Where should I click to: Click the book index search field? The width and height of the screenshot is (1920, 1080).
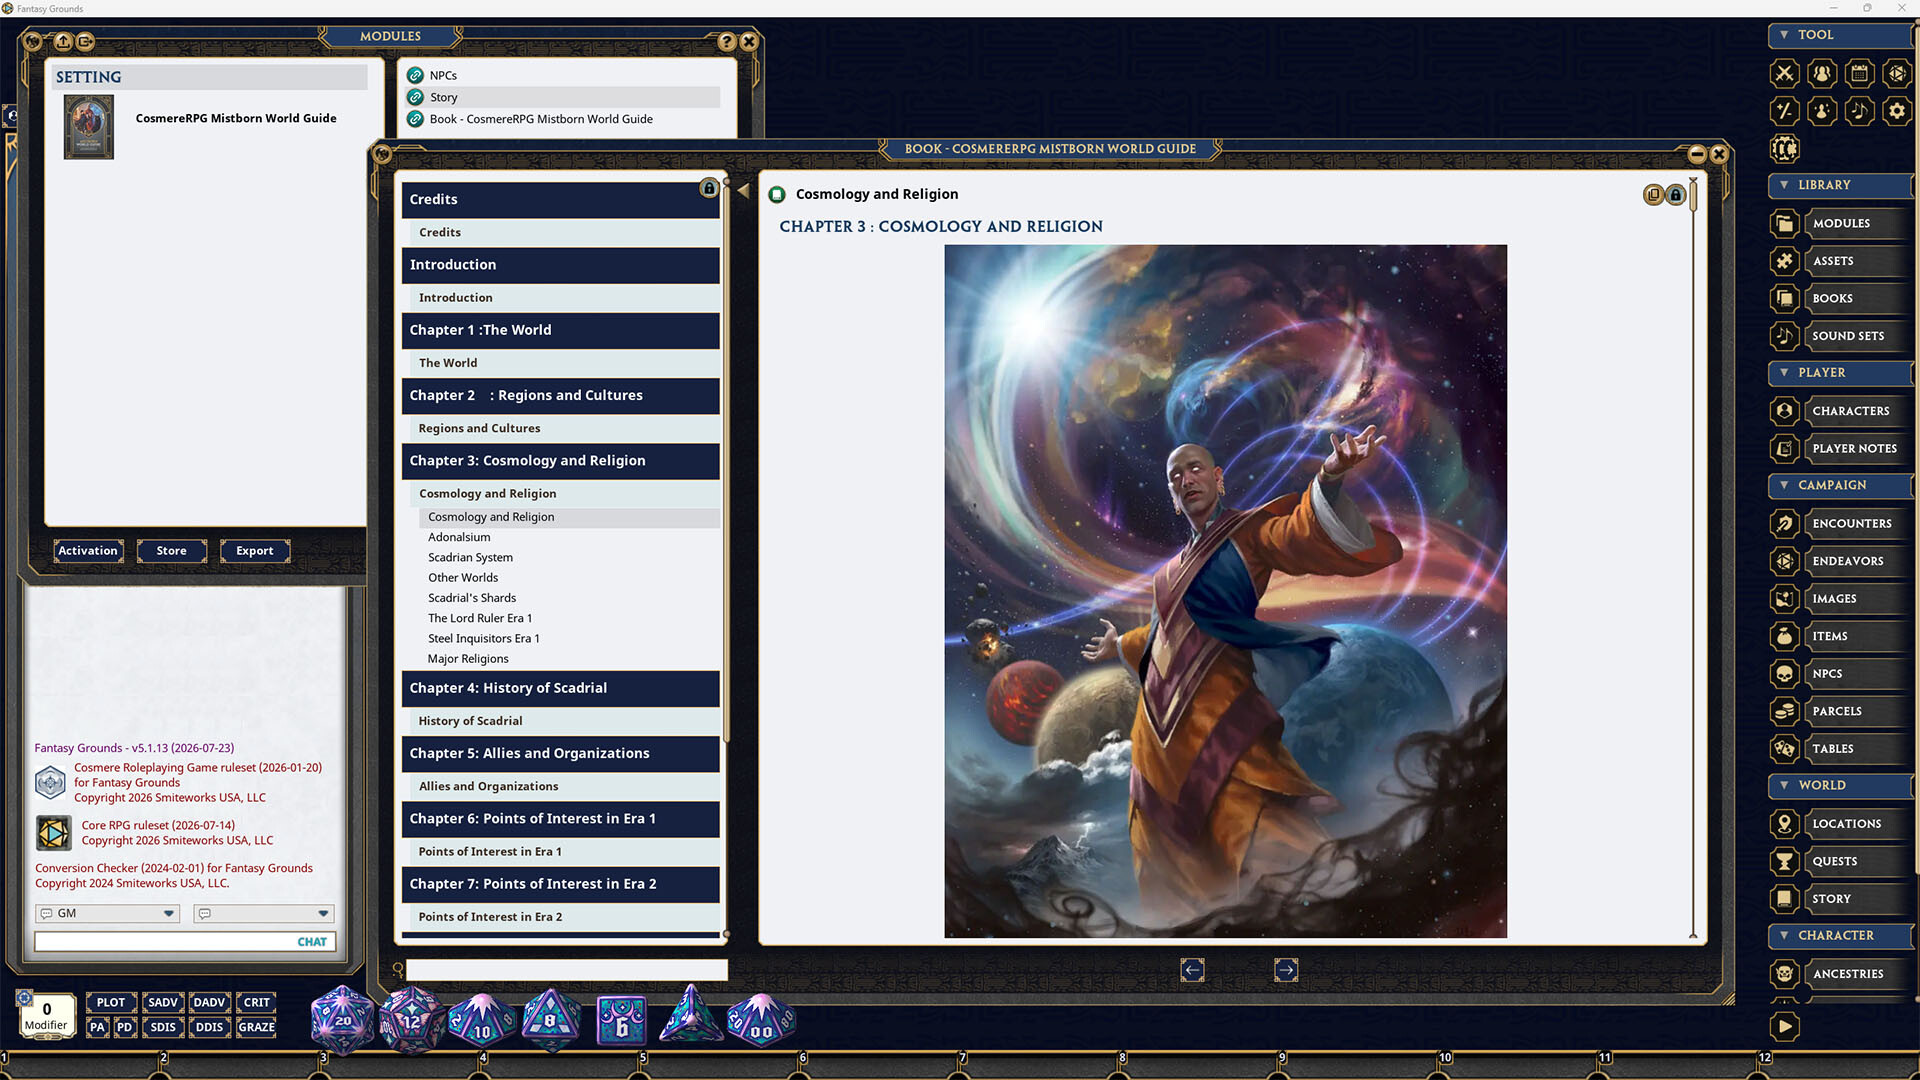[566, 970]
